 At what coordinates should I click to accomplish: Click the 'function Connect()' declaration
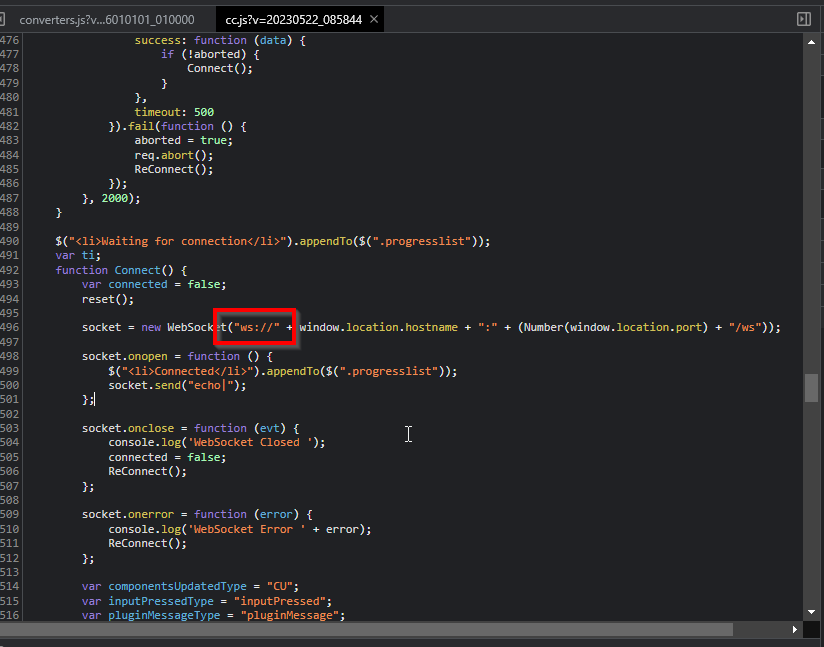click(x=121, y=270)
